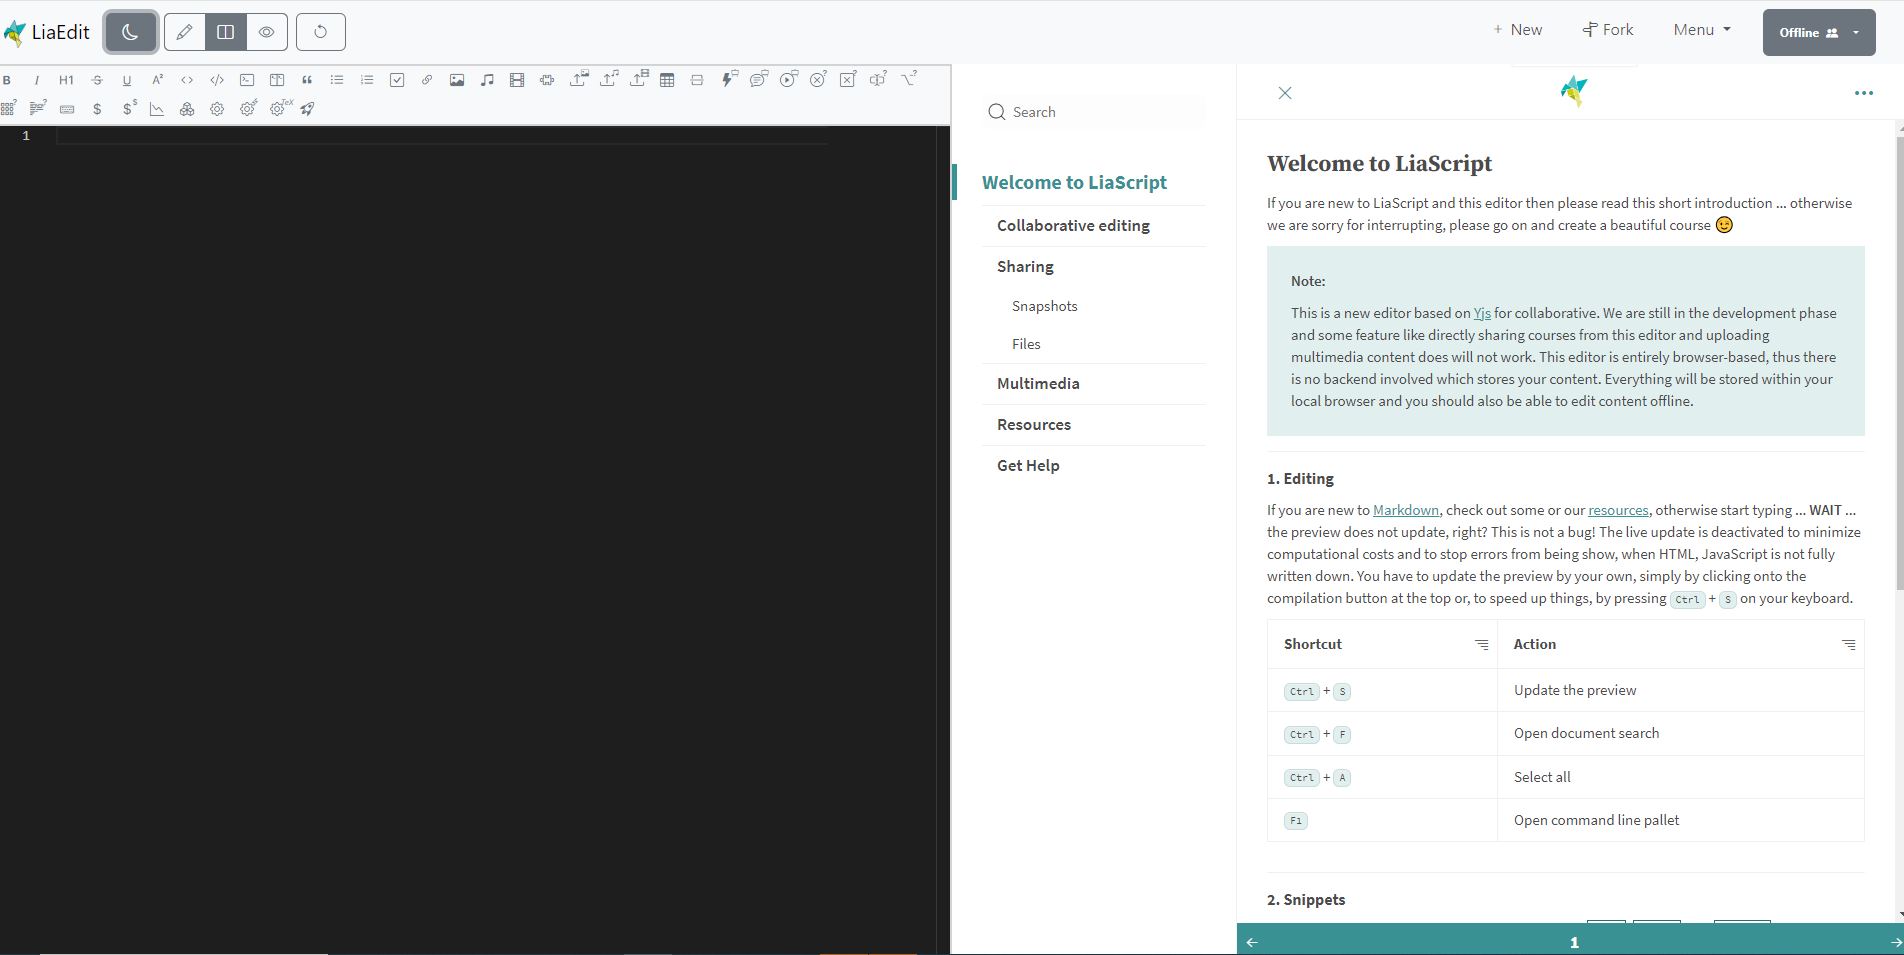Go to Get Help section
This screenshot has width=1904, height=955.
(x=1028, y=466)
